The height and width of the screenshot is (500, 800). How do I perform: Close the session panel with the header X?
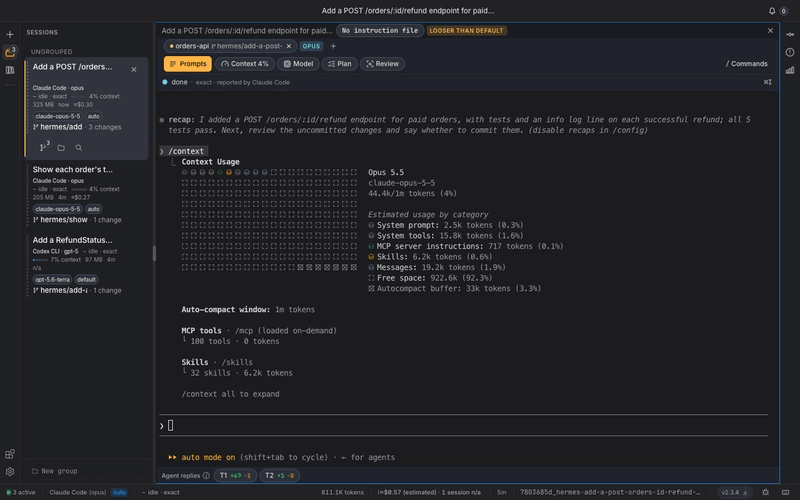pos(770,31)
